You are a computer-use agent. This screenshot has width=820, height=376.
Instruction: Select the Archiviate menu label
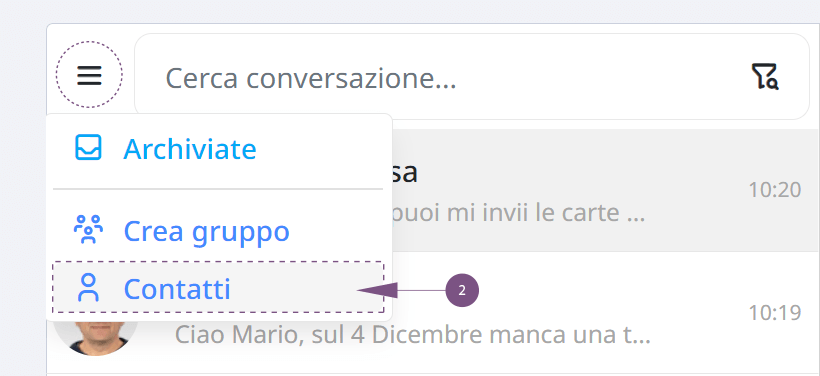(x=190, y=149)
